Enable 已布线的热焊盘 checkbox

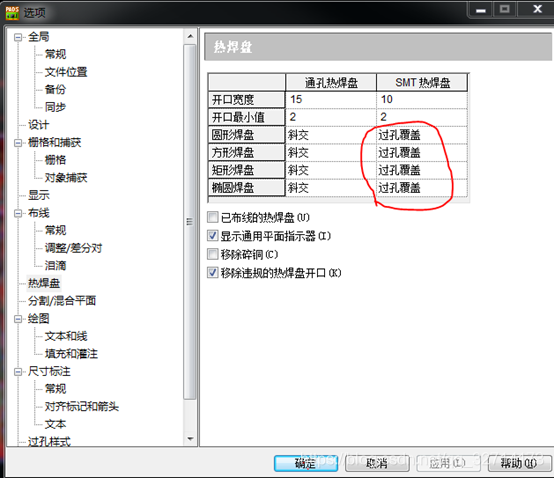[212, 217]
